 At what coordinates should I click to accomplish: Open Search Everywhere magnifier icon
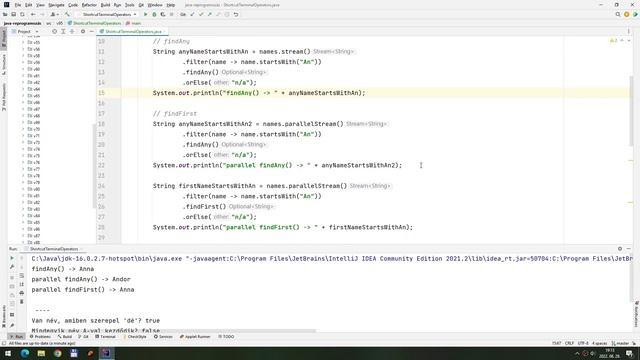pyautogui.click(x=618, y=14)
